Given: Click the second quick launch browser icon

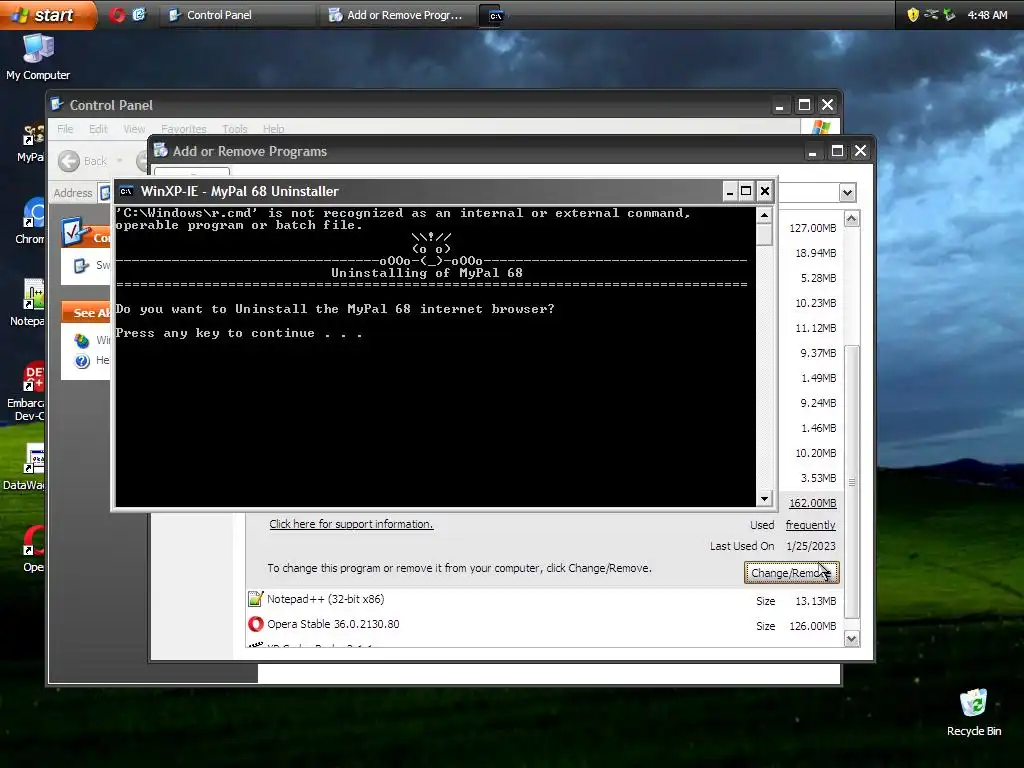Looking at the screenshot, I should pos(139,14).
